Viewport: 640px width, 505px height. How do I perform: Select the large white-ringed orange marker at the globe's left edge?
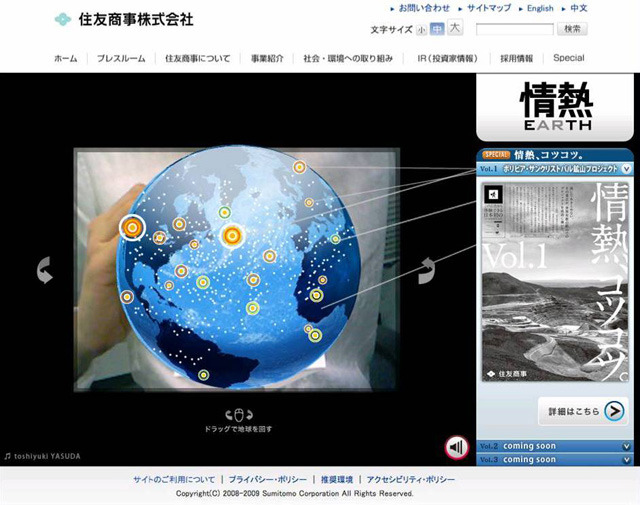click(132, 227)
